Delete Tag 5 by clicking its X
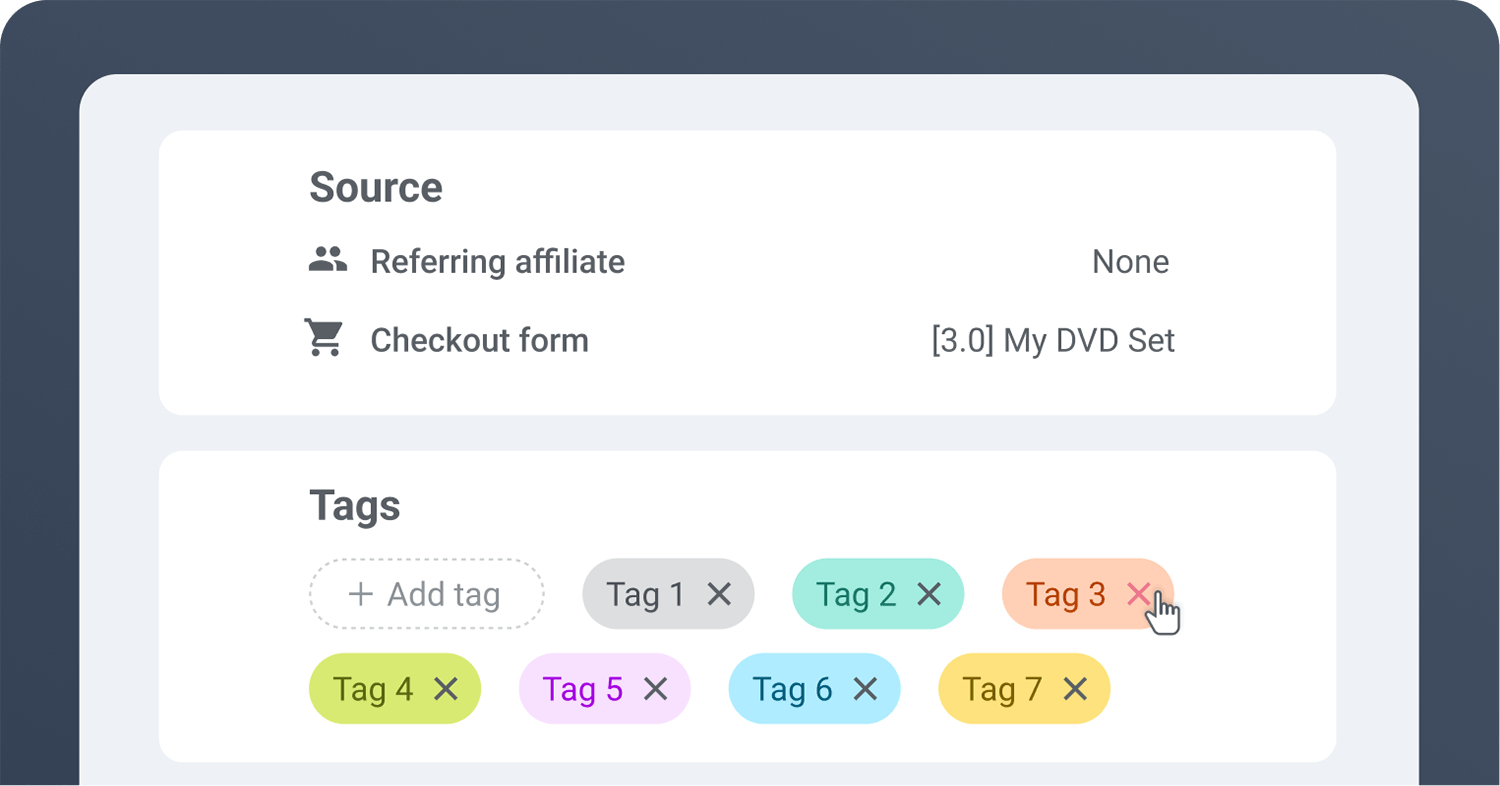 pos(655,689)
